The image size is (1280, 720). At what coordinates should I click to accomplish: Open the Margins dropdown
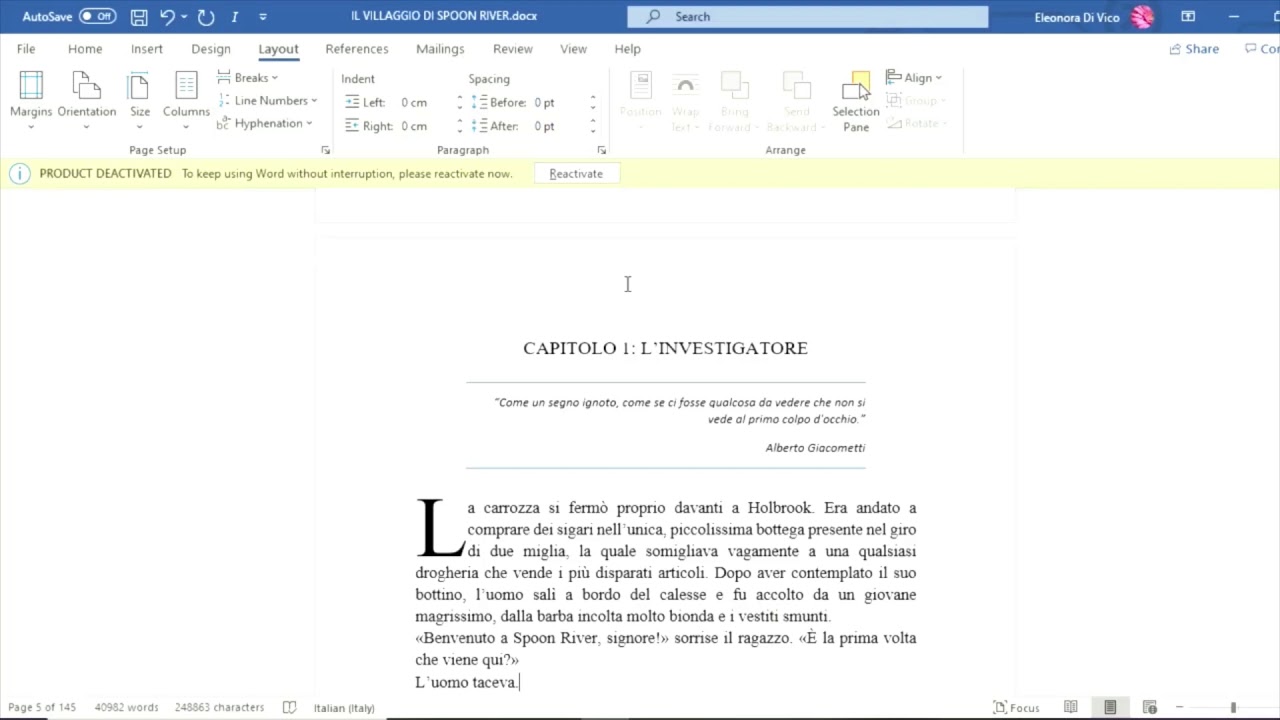pos(31,100)
